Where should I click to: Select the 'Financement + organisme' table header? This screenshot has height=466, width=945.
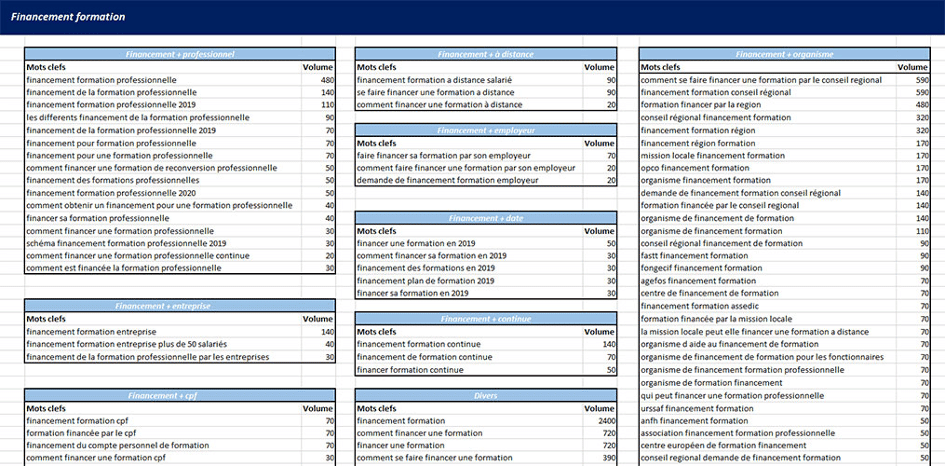tap(784, 54)
